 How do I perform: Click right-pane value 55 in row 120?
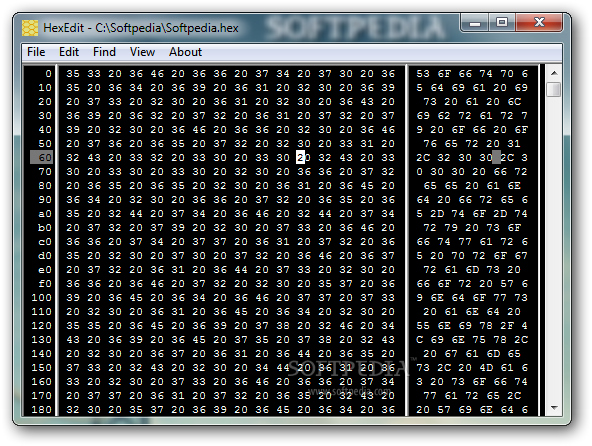tap(423, 326)
